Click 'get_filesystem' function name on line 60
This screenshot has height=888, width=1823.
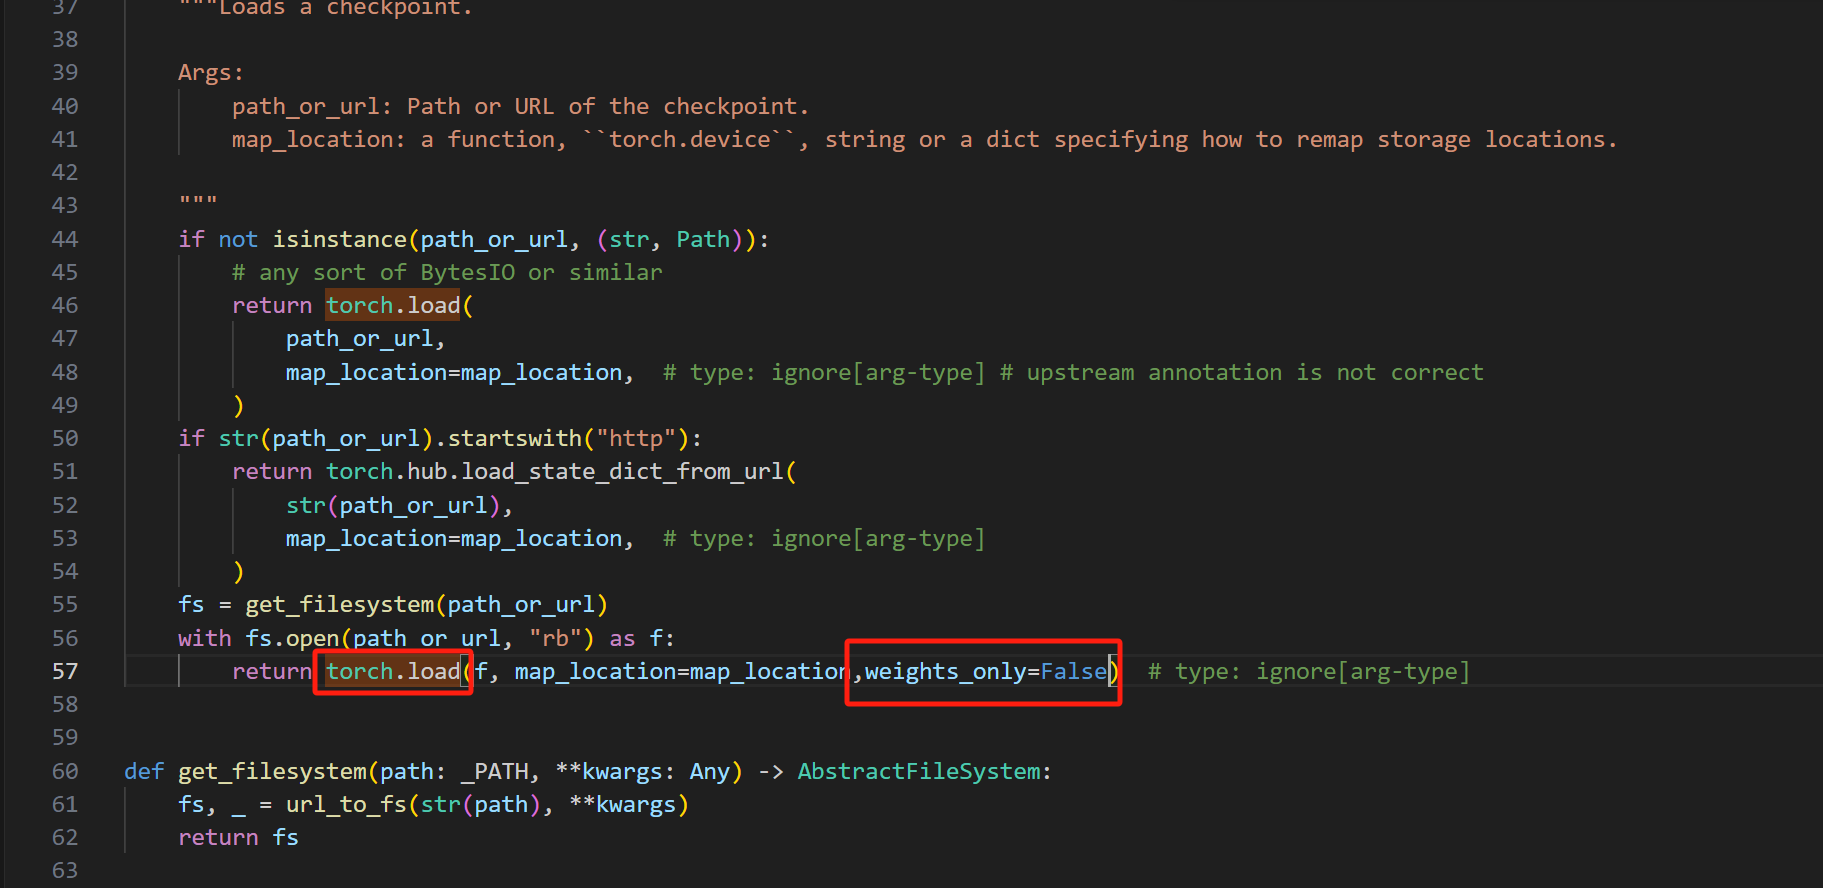pyautogui.click(x=272, y=771)
